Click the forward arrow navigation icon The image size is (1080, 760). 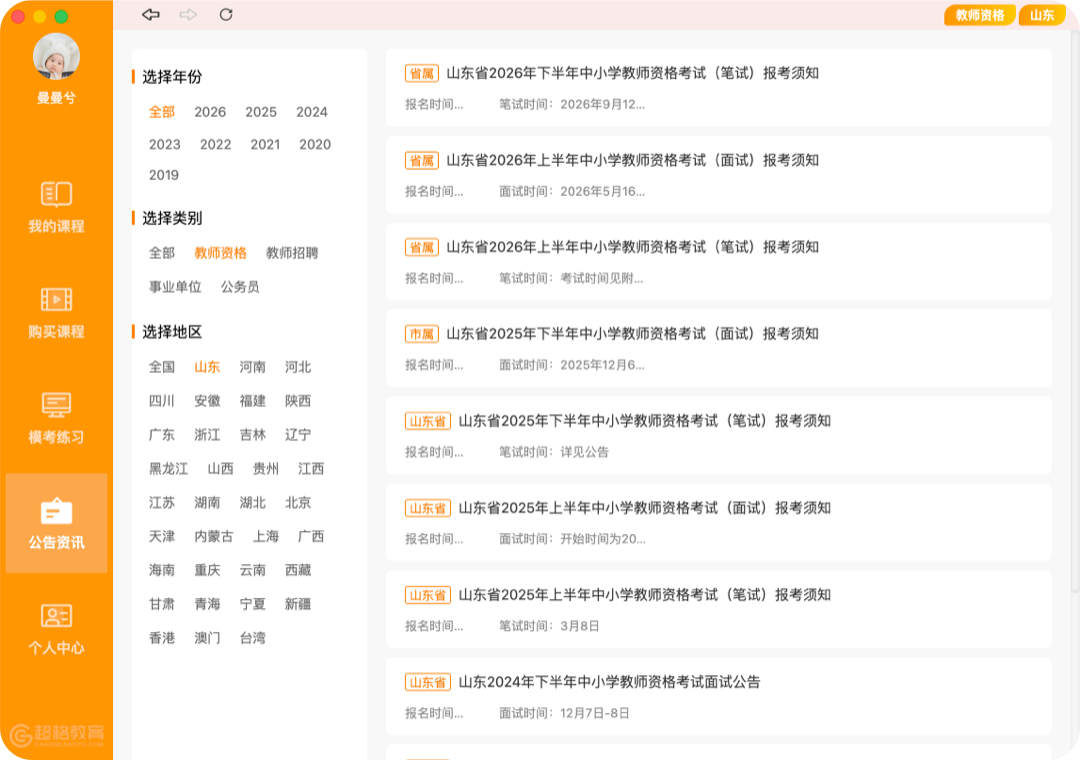tap(188, 14)
